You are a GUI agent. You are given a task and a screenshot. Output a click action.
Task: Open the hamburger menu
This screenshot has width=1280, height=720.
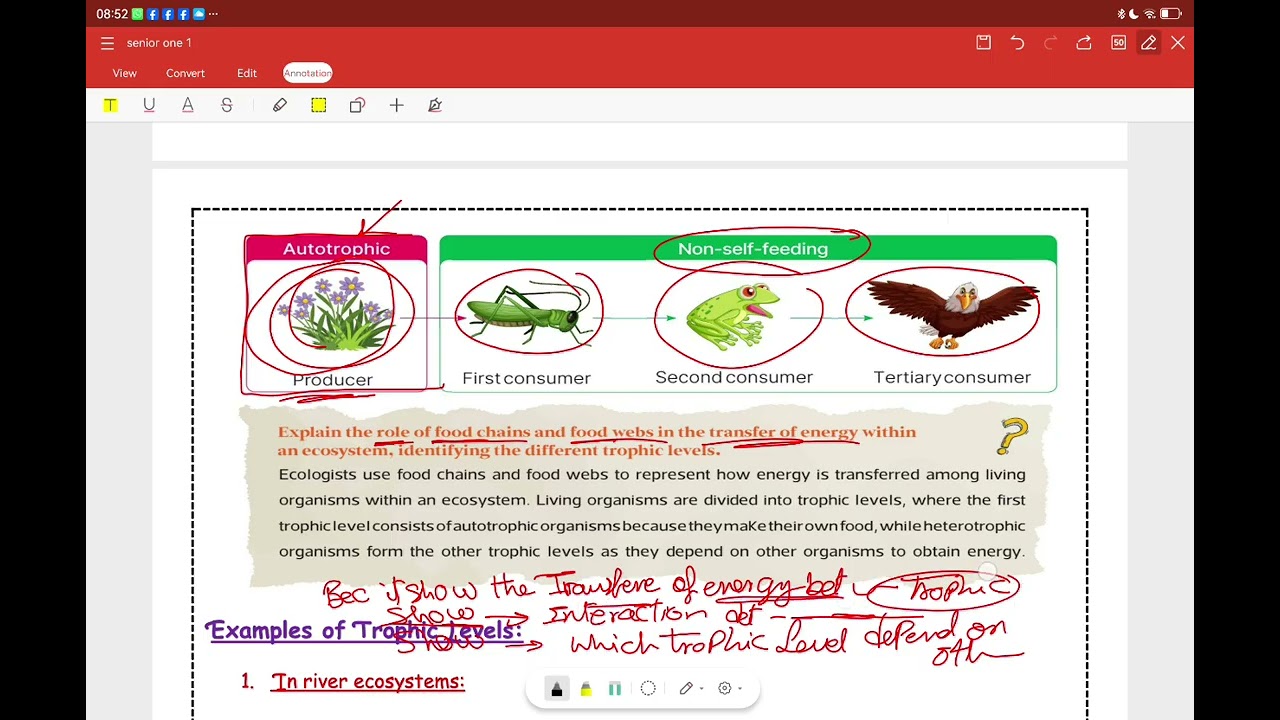coord(107,43)
